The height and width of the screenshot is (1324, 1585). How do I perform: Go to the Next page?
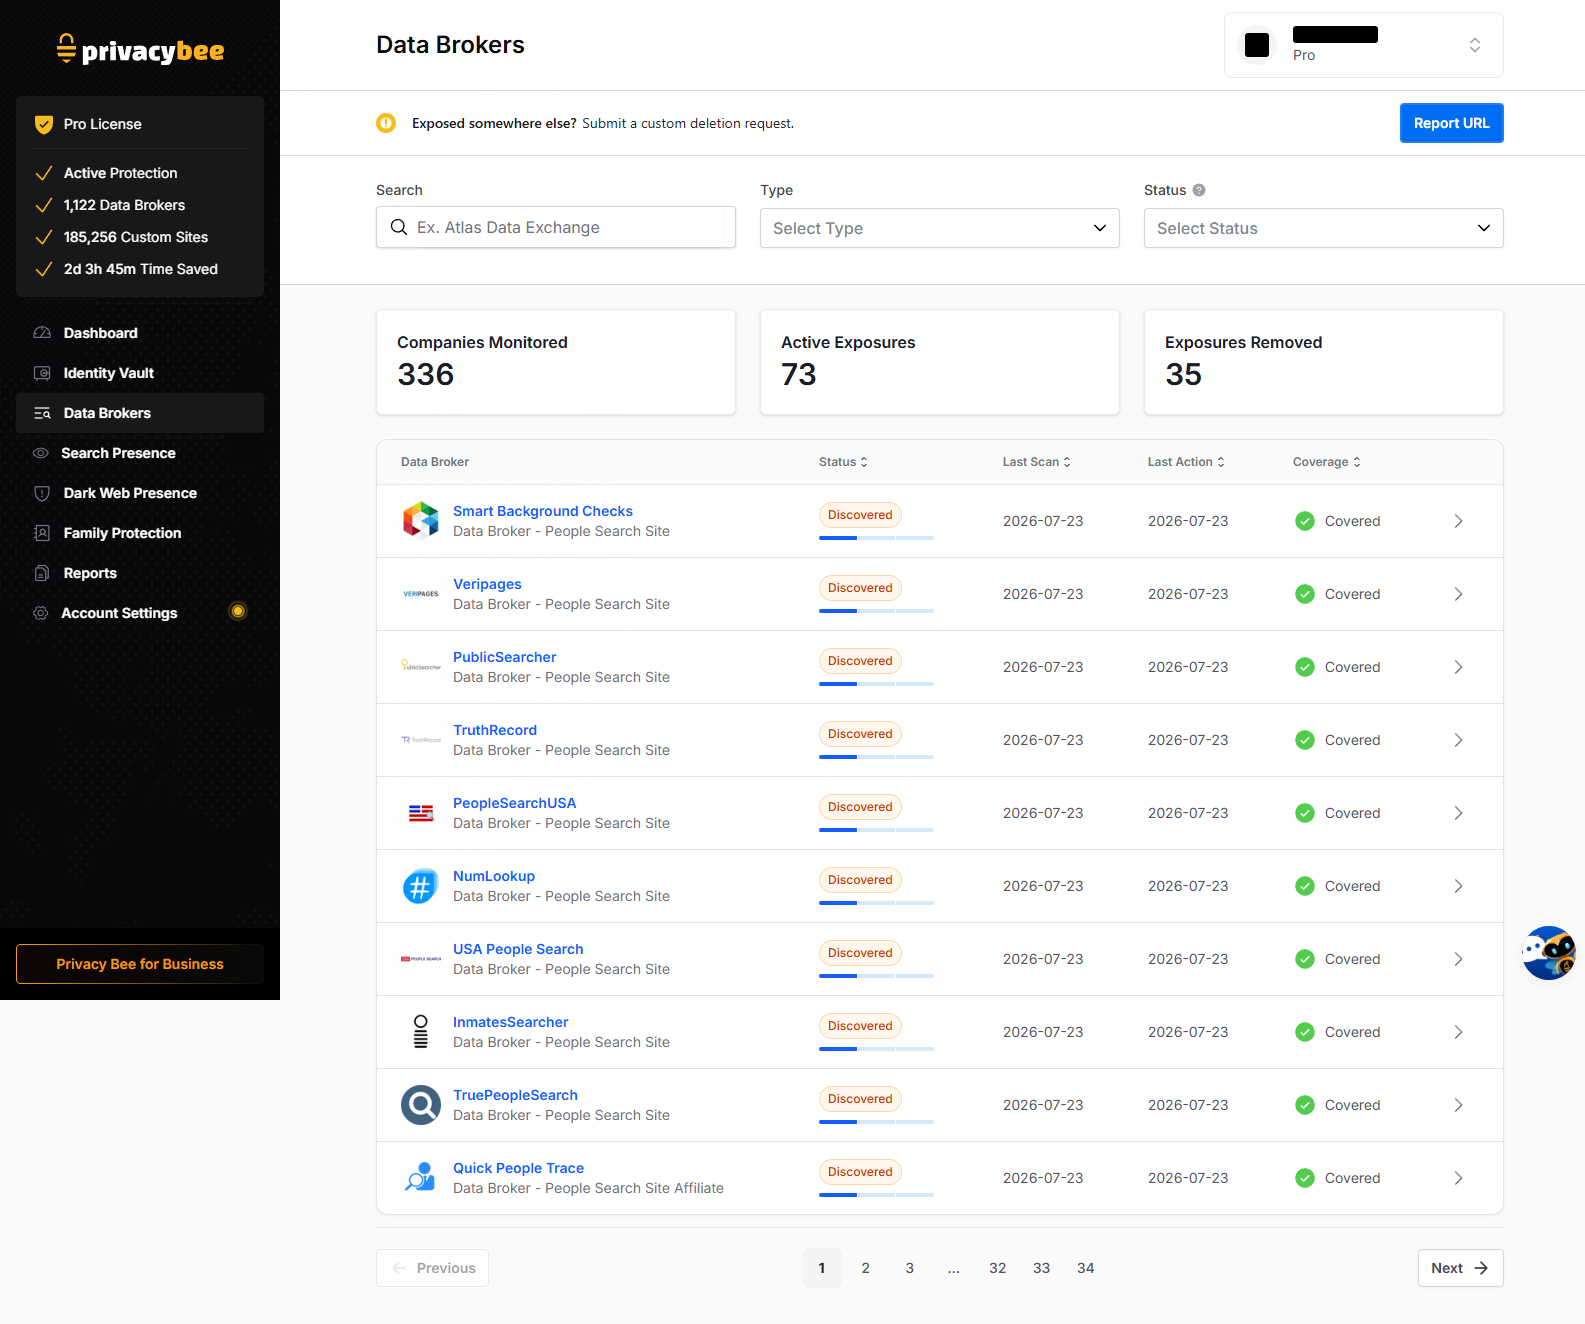1460,1268
